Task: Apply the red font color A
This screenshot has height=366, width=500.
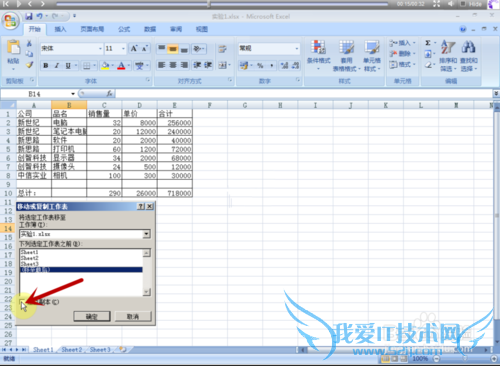Action: click(x=121, y=66)
